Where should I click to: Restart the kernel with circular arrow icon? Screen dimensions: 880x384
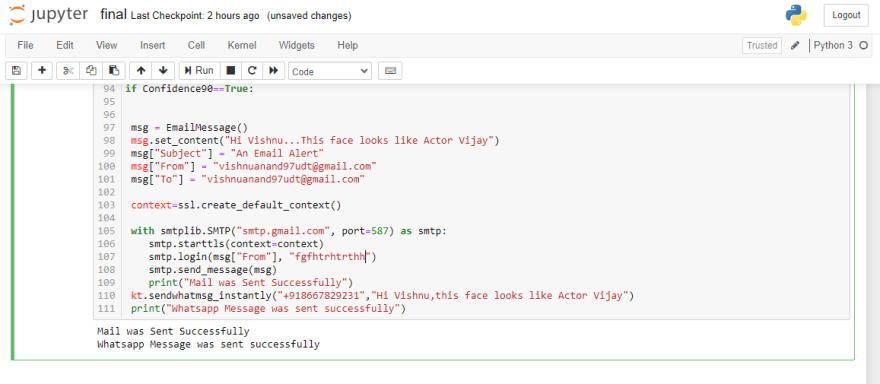252,71
